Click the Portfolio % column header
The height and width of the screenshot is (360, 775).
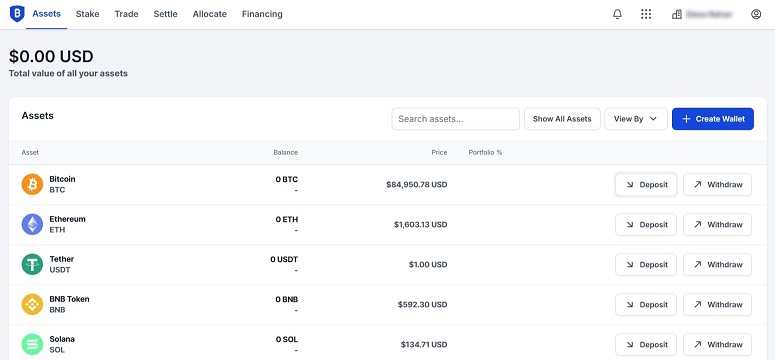(485, 152)
